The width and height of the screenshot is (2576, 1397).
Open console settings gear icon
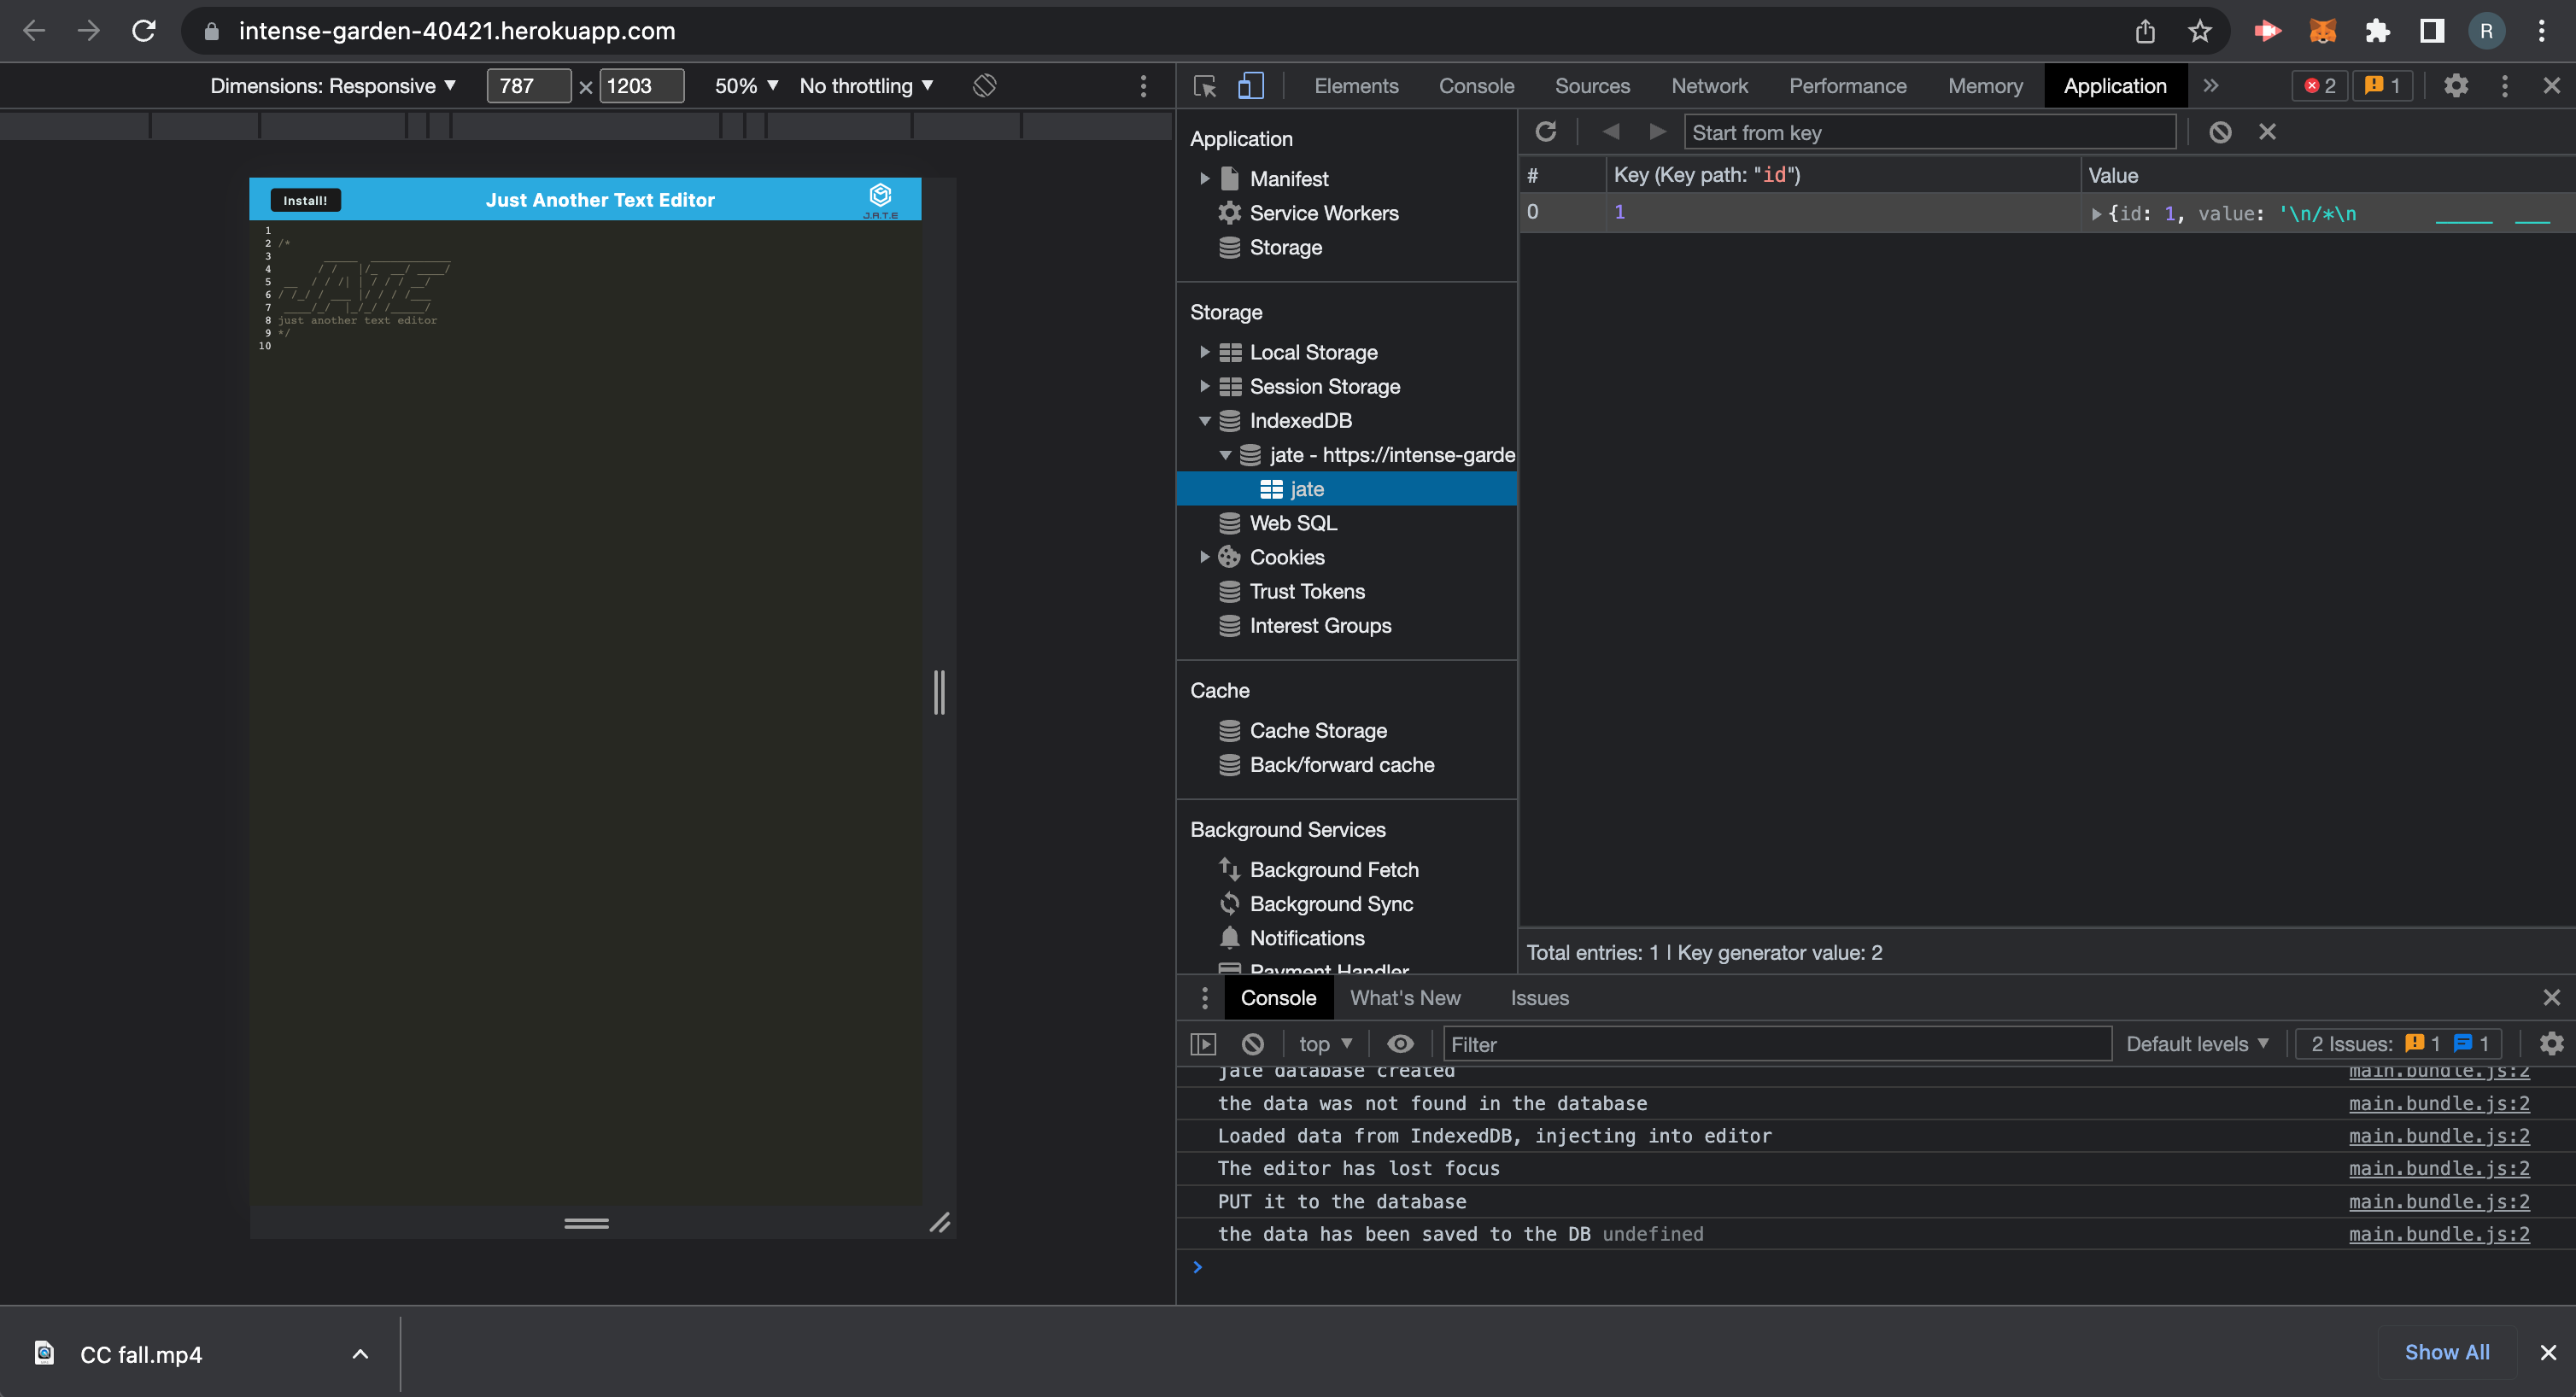pyautogui.click(x=2551, y=1044)
